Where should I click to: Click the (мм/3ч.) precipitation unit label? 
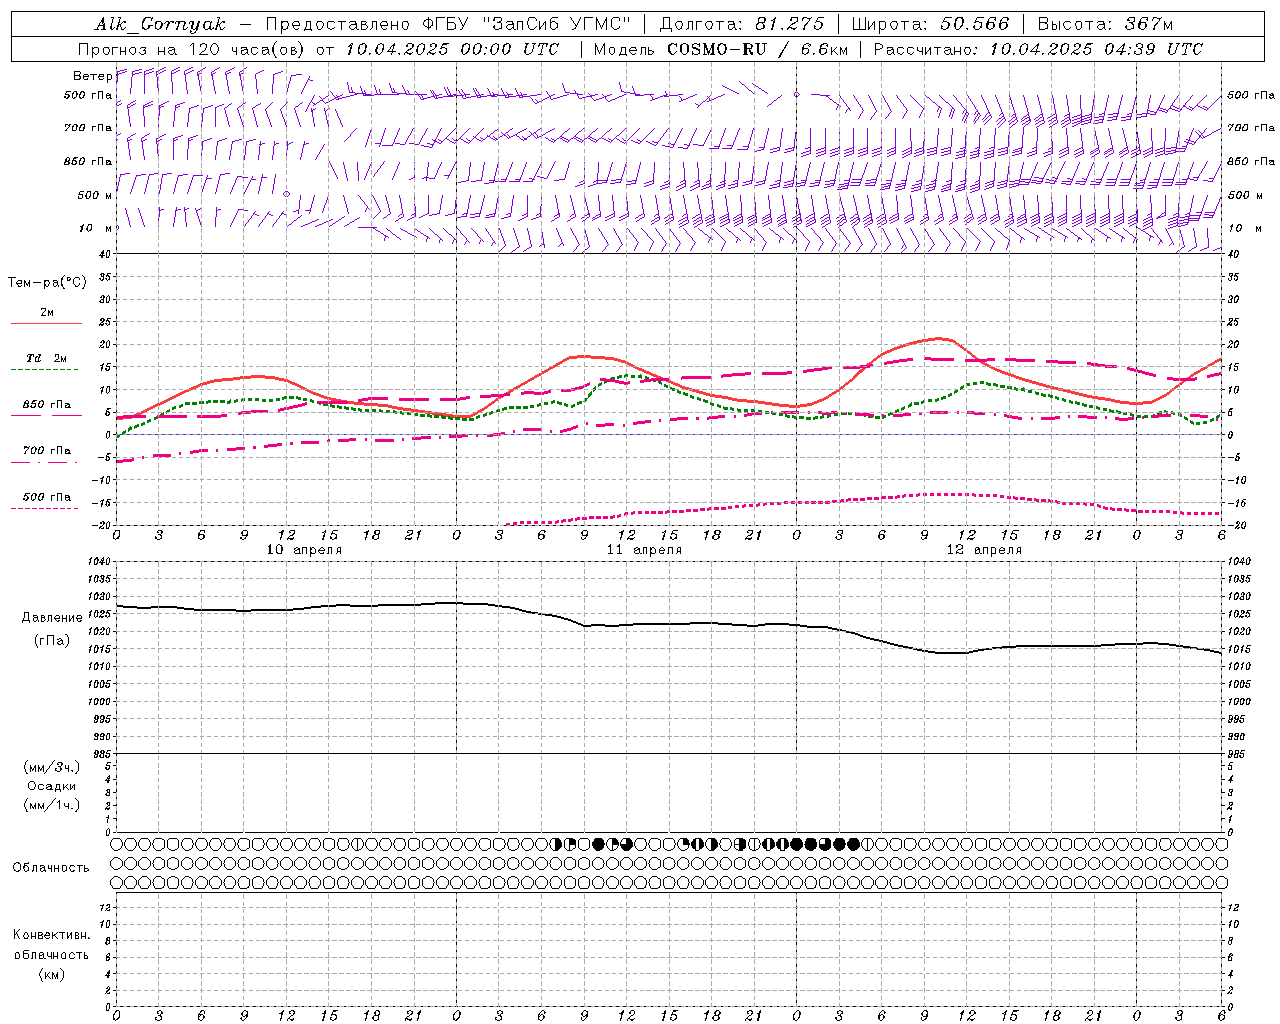tap(51, 767)
